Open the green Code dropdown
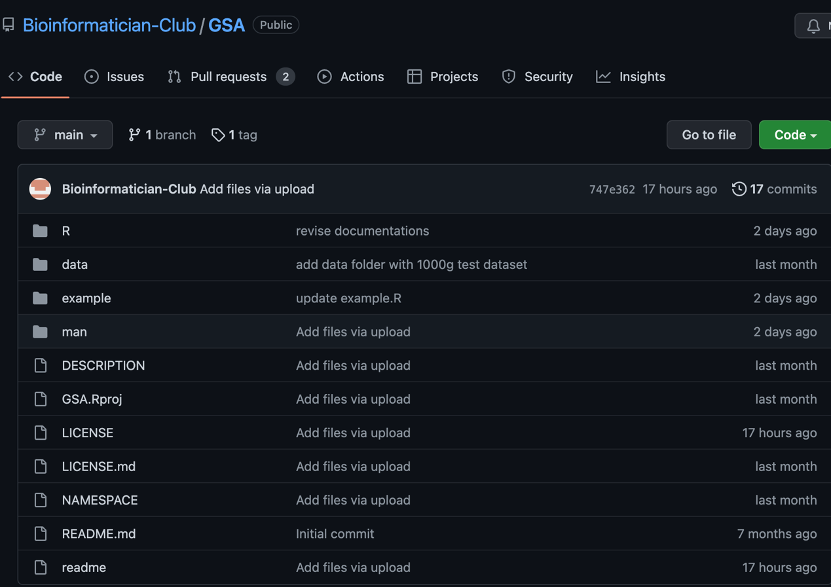Screen dimensions: 832x588 (795, 135)
